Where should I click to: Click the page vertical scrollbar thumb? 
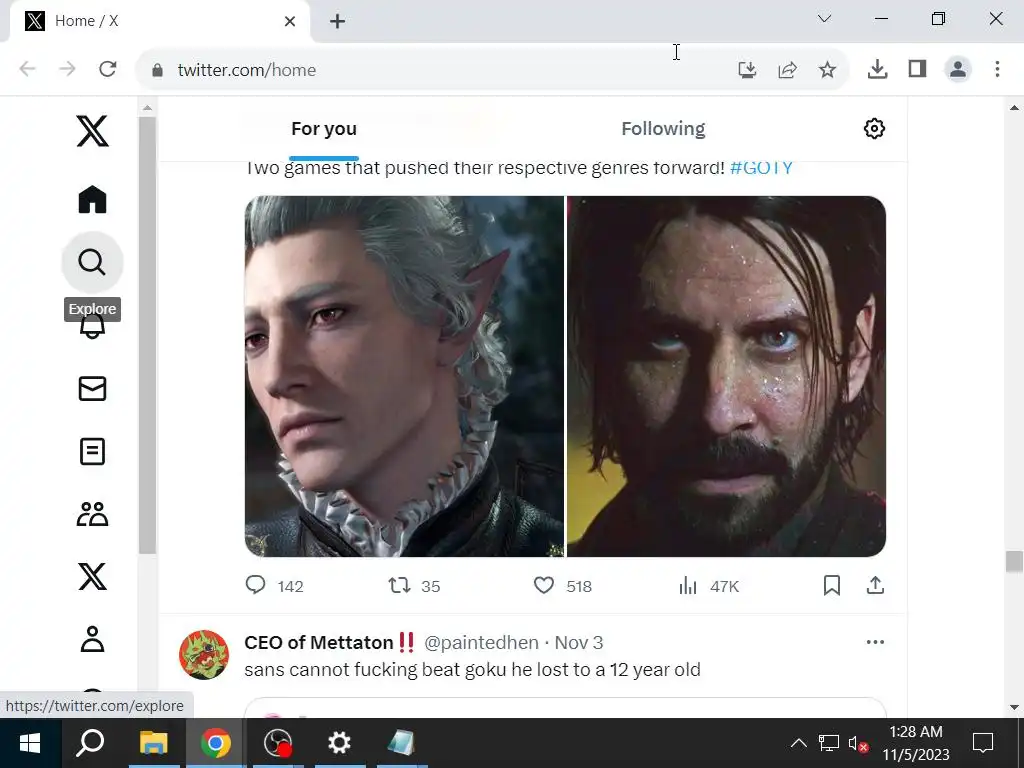pyautogui.click(x=1014, y=561)
